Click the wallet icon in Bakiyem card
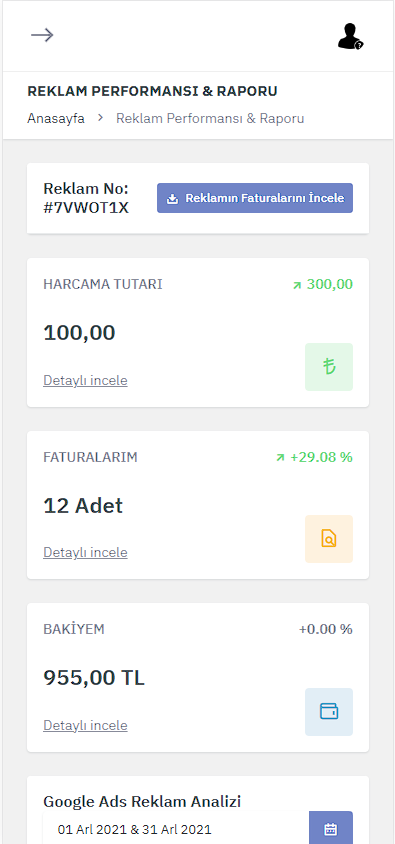Viewport: 395px width, 844px height. click(329, 712)
